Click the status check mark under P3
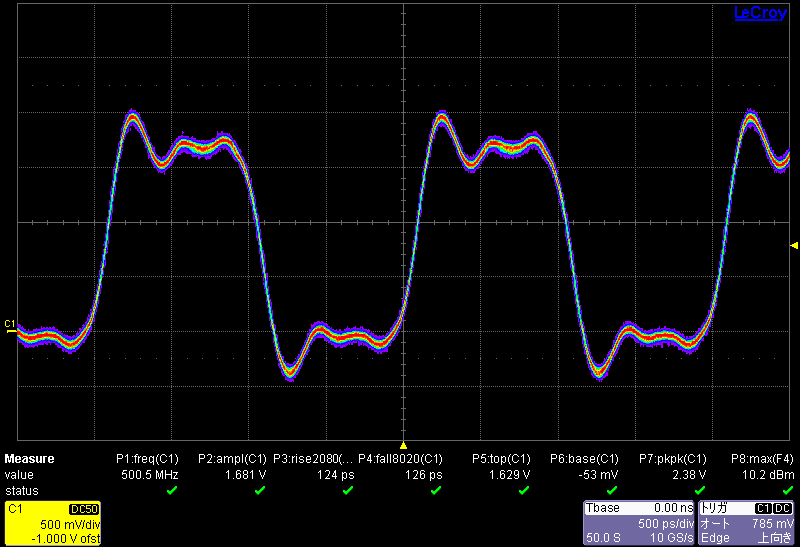Image resolution: width=800 pixels, height=547 pixels. coord(347,490)
